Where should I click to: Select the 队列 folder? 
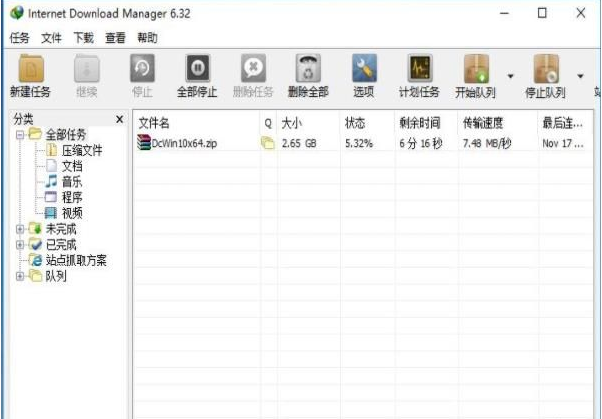pyautogui.click(x=56, y=276)
